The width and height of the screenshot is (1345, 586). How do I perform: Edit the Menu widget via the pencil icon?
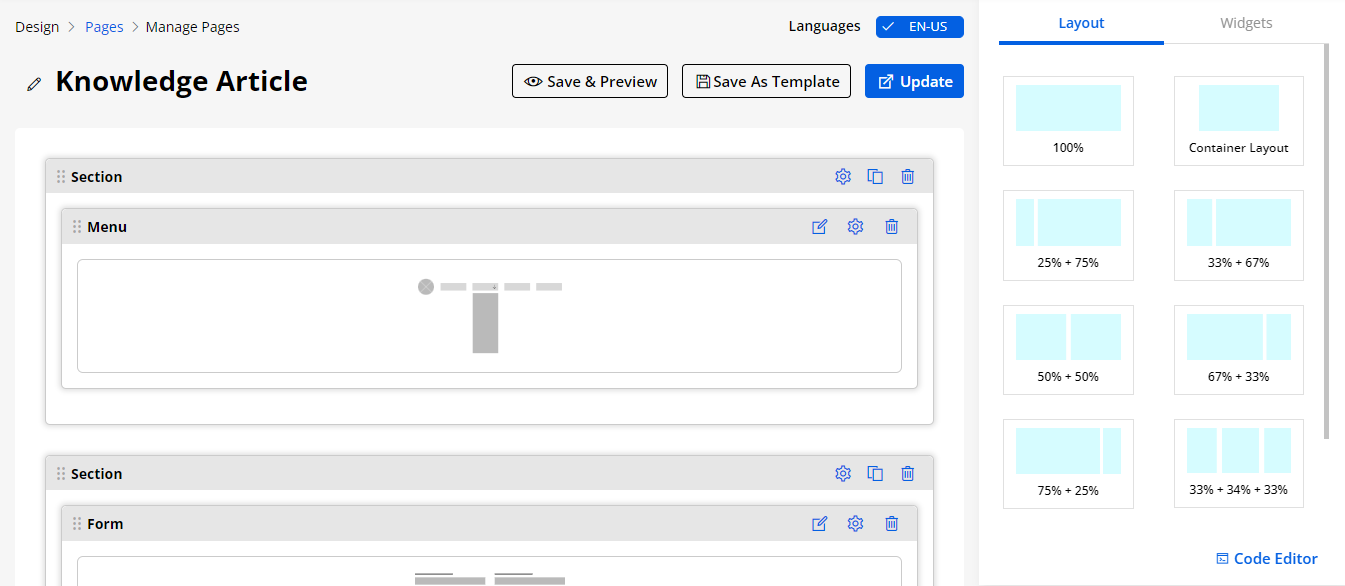click(x=820, y=227)
